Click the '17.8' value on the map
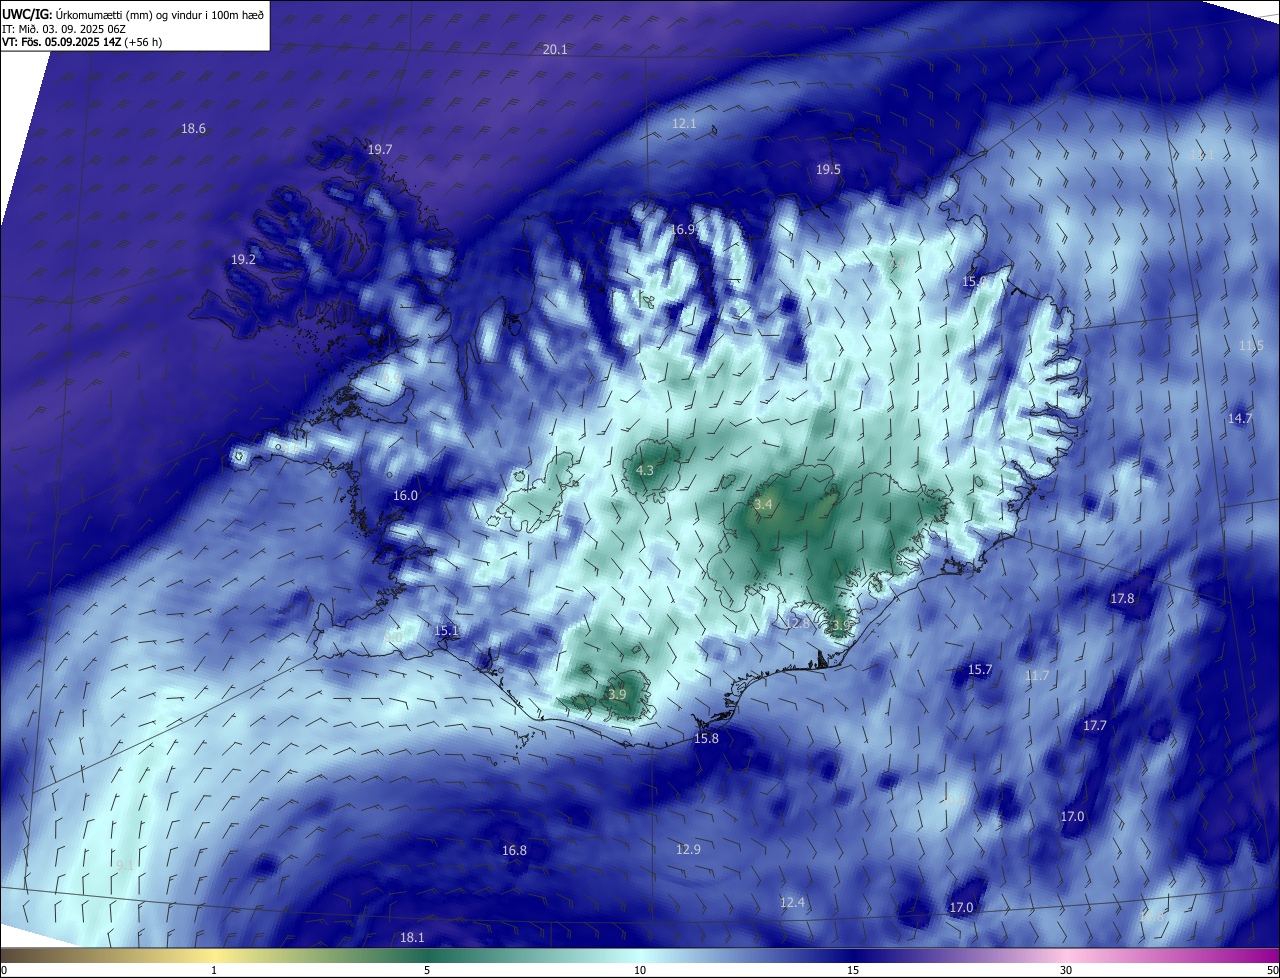The image size is (1280, 978). click(x=1122, y=599)
